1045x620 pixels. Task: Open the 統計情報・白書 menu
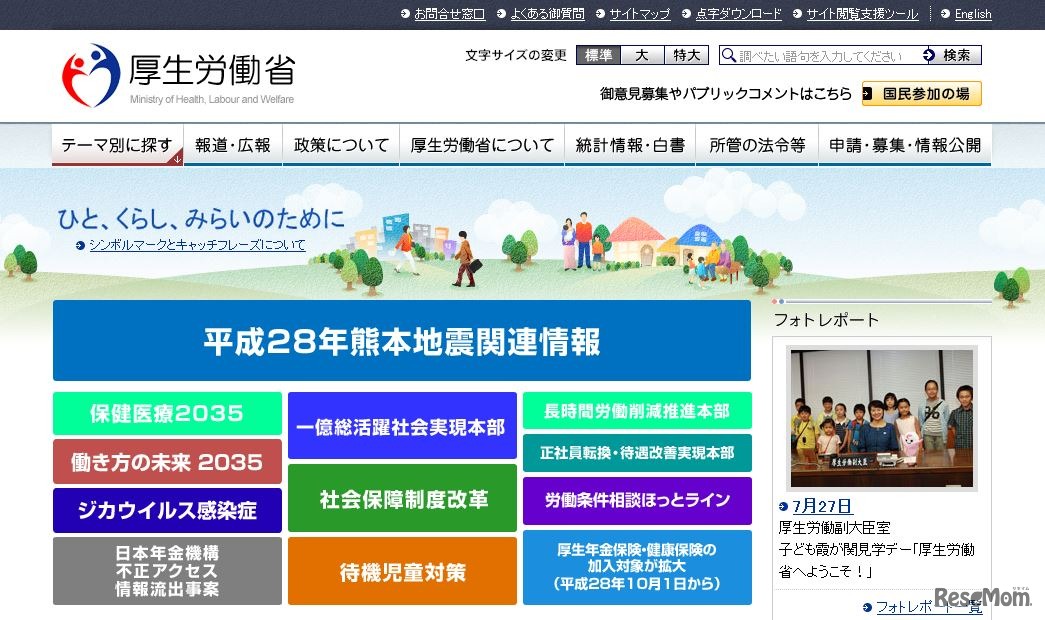[x=631, y=143]
